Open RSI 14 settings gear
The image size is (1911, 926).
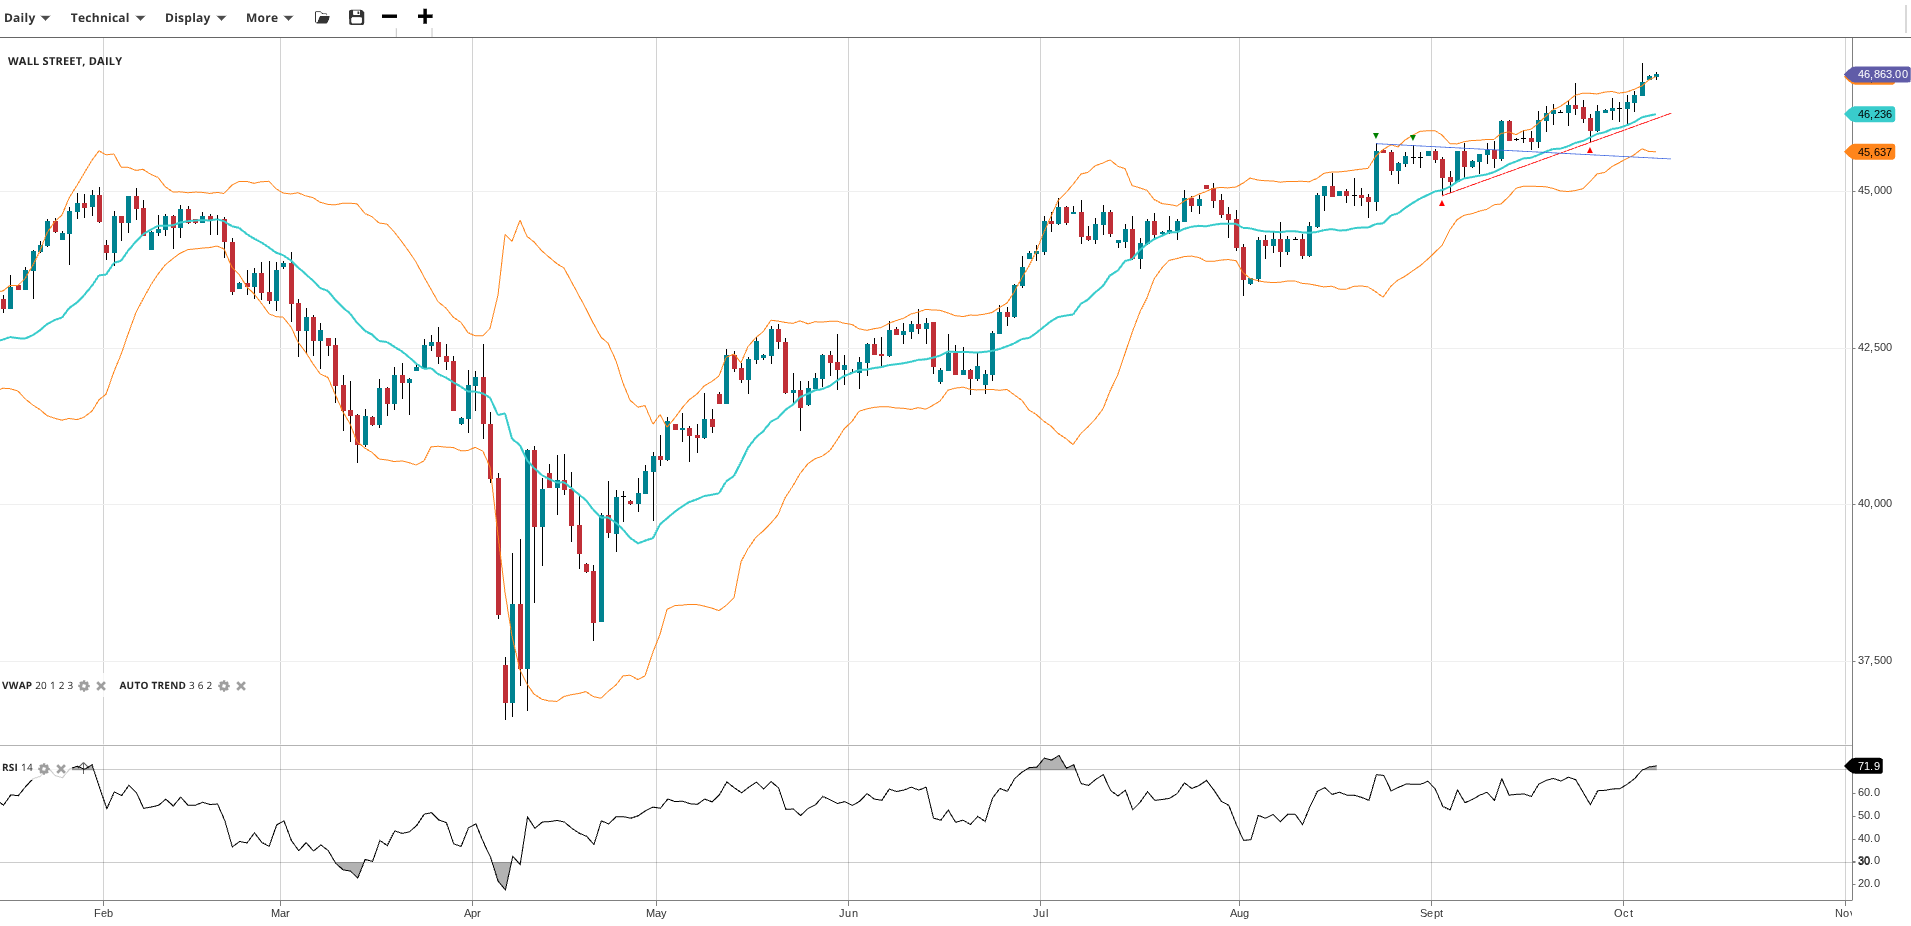click(x=44, y=769)
